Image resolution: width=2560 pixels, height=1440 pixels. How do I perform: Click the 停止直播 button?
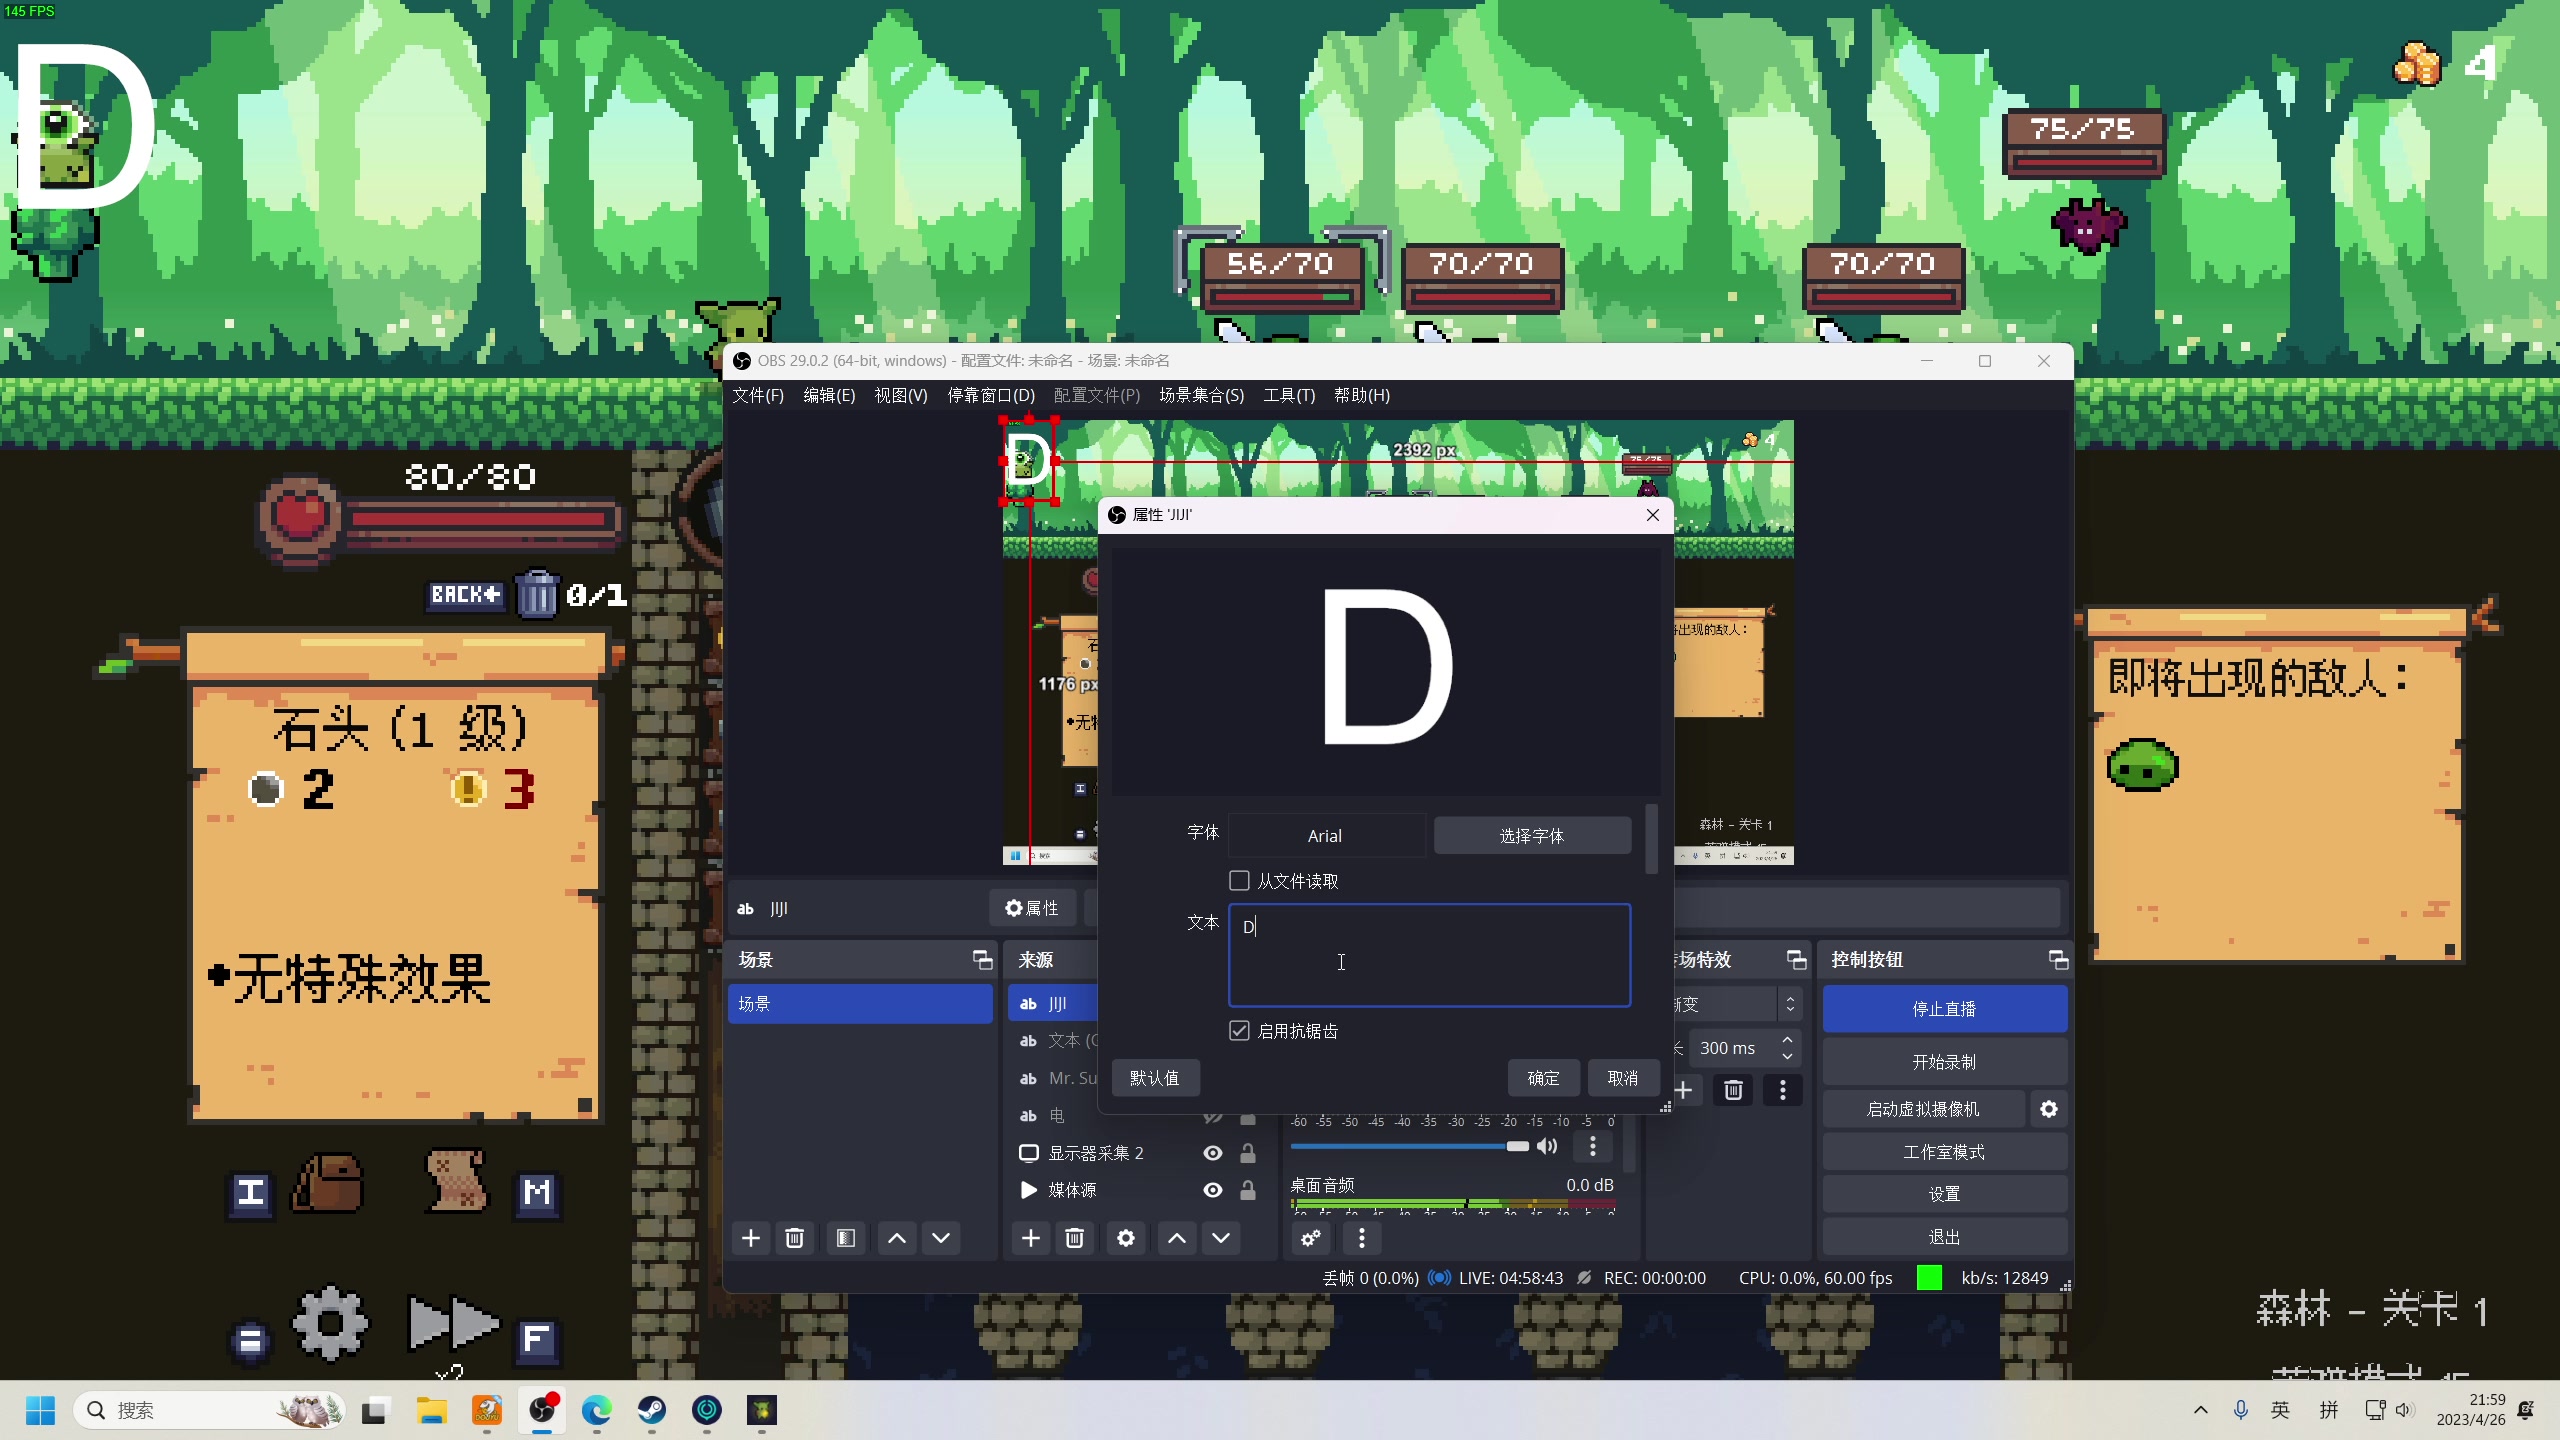[1945, 1009]
